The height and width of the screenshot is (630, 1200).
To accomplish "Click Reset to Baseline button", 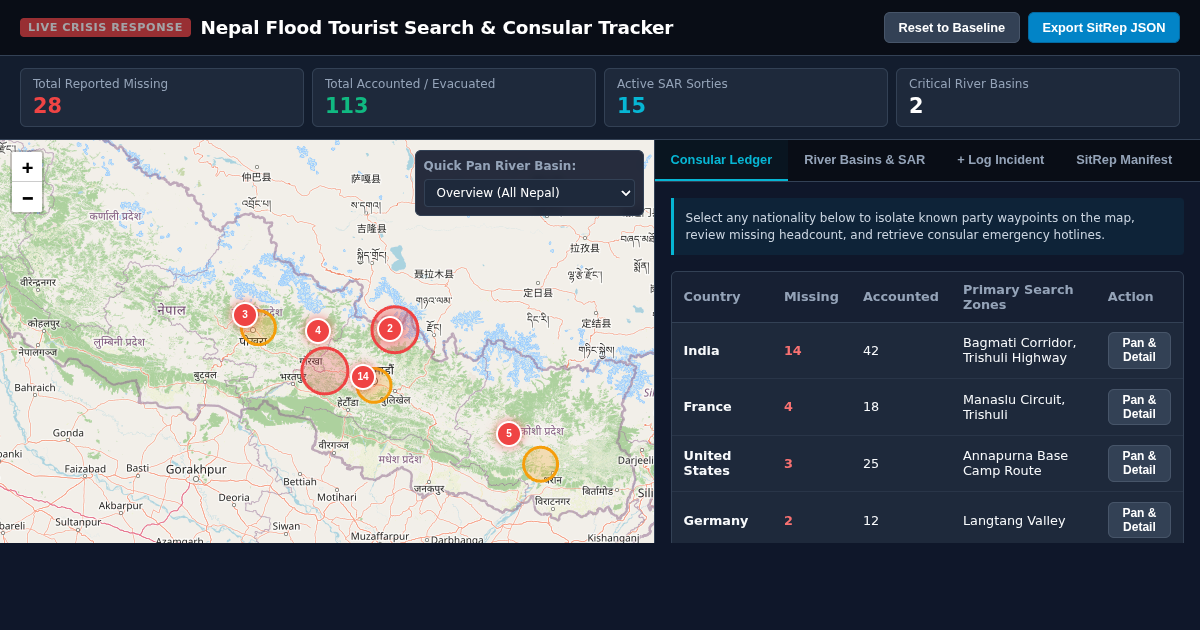I will click(951, 28).
